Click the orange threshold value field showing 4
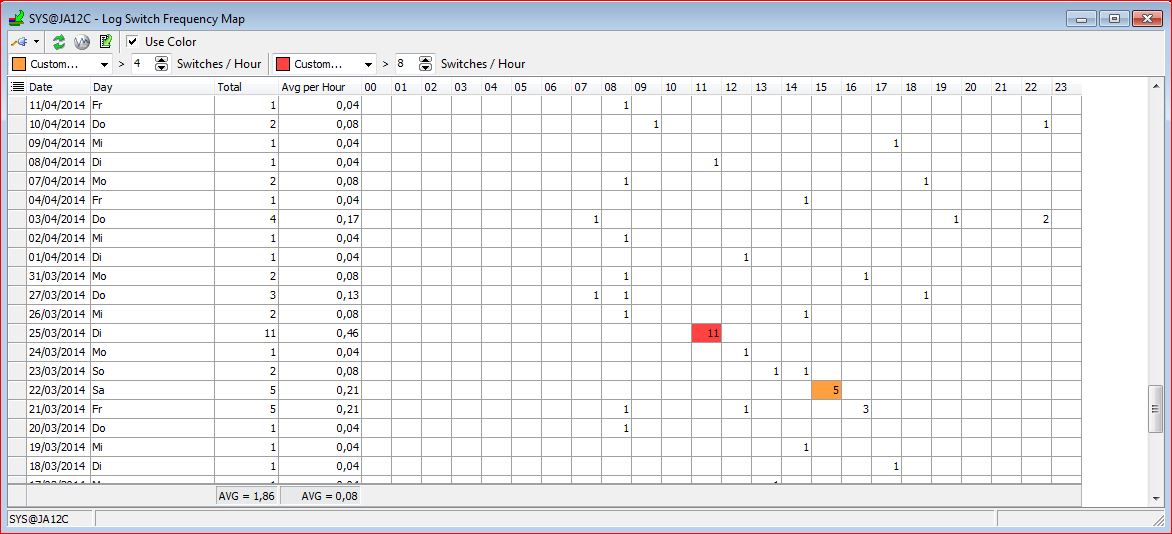Viewport: 1172px width, 534px height. [x=141, y=64]
